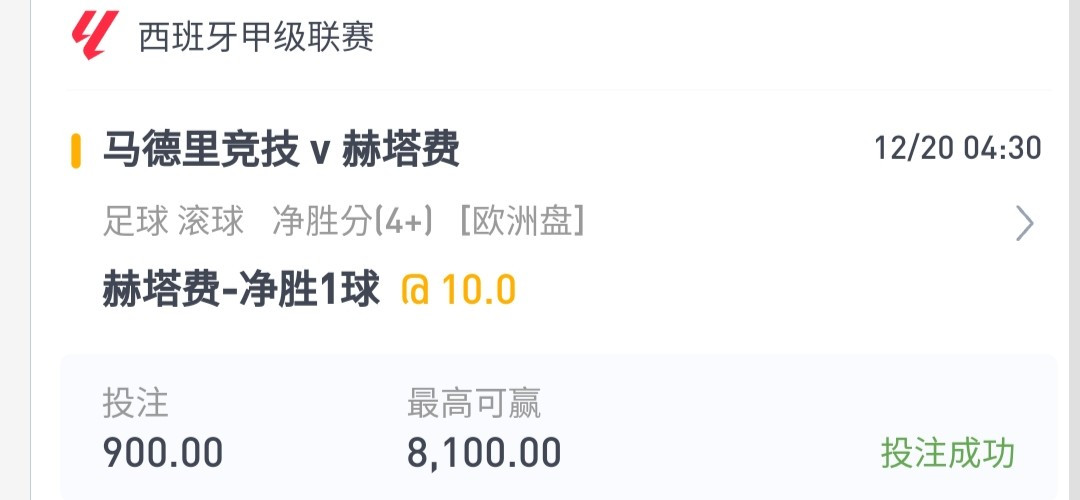Click the 12/20 04:30 match time
The height and width of the screenshot is (500, 1080).
(x=958, y=148)
